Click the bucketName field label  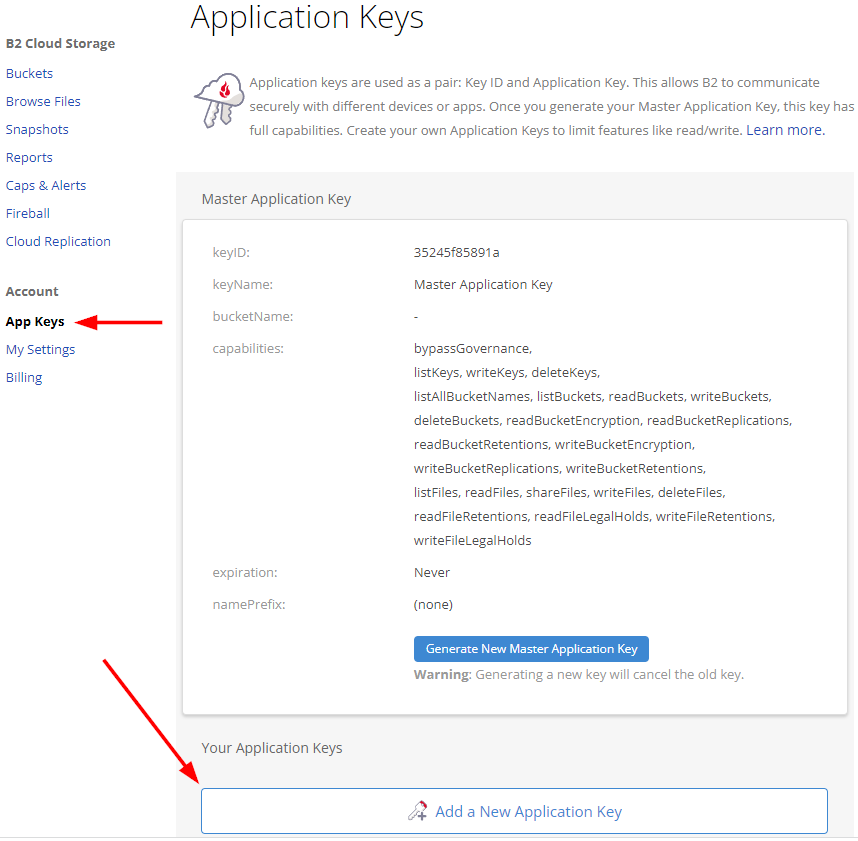pos(253,317)
